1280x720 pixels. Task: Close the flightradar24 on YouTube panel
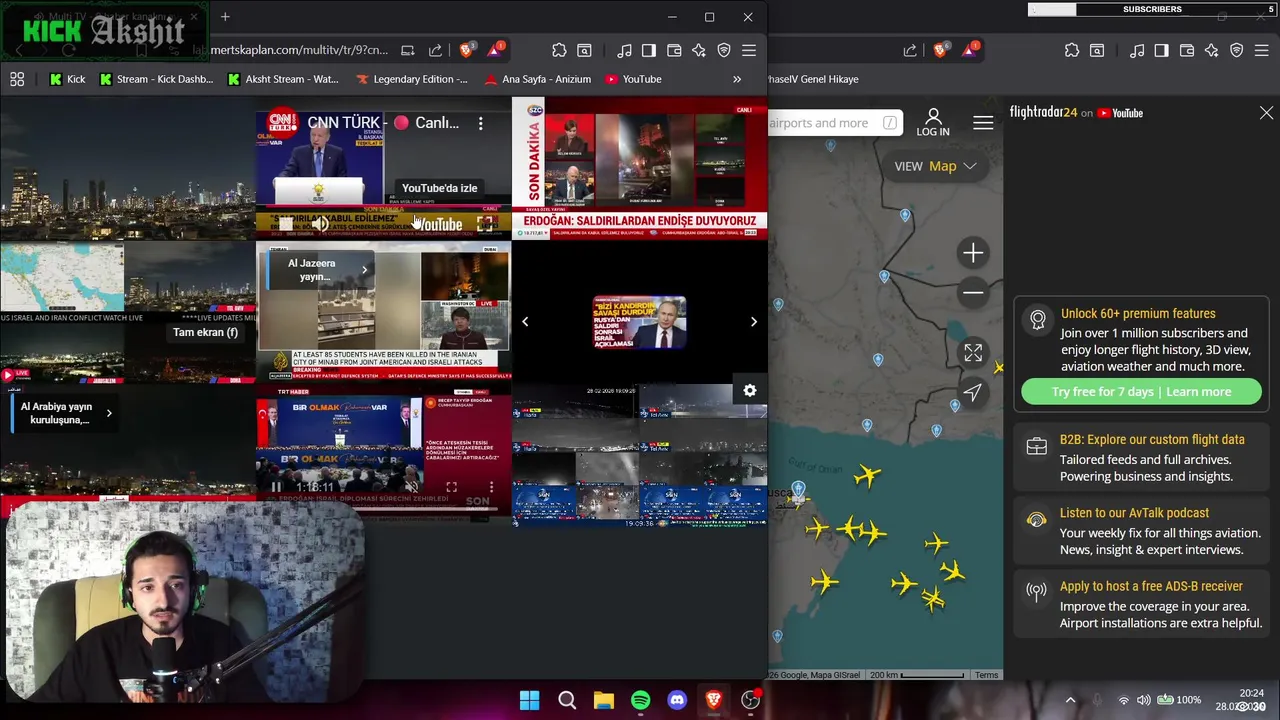click(x=1266, y=113)
